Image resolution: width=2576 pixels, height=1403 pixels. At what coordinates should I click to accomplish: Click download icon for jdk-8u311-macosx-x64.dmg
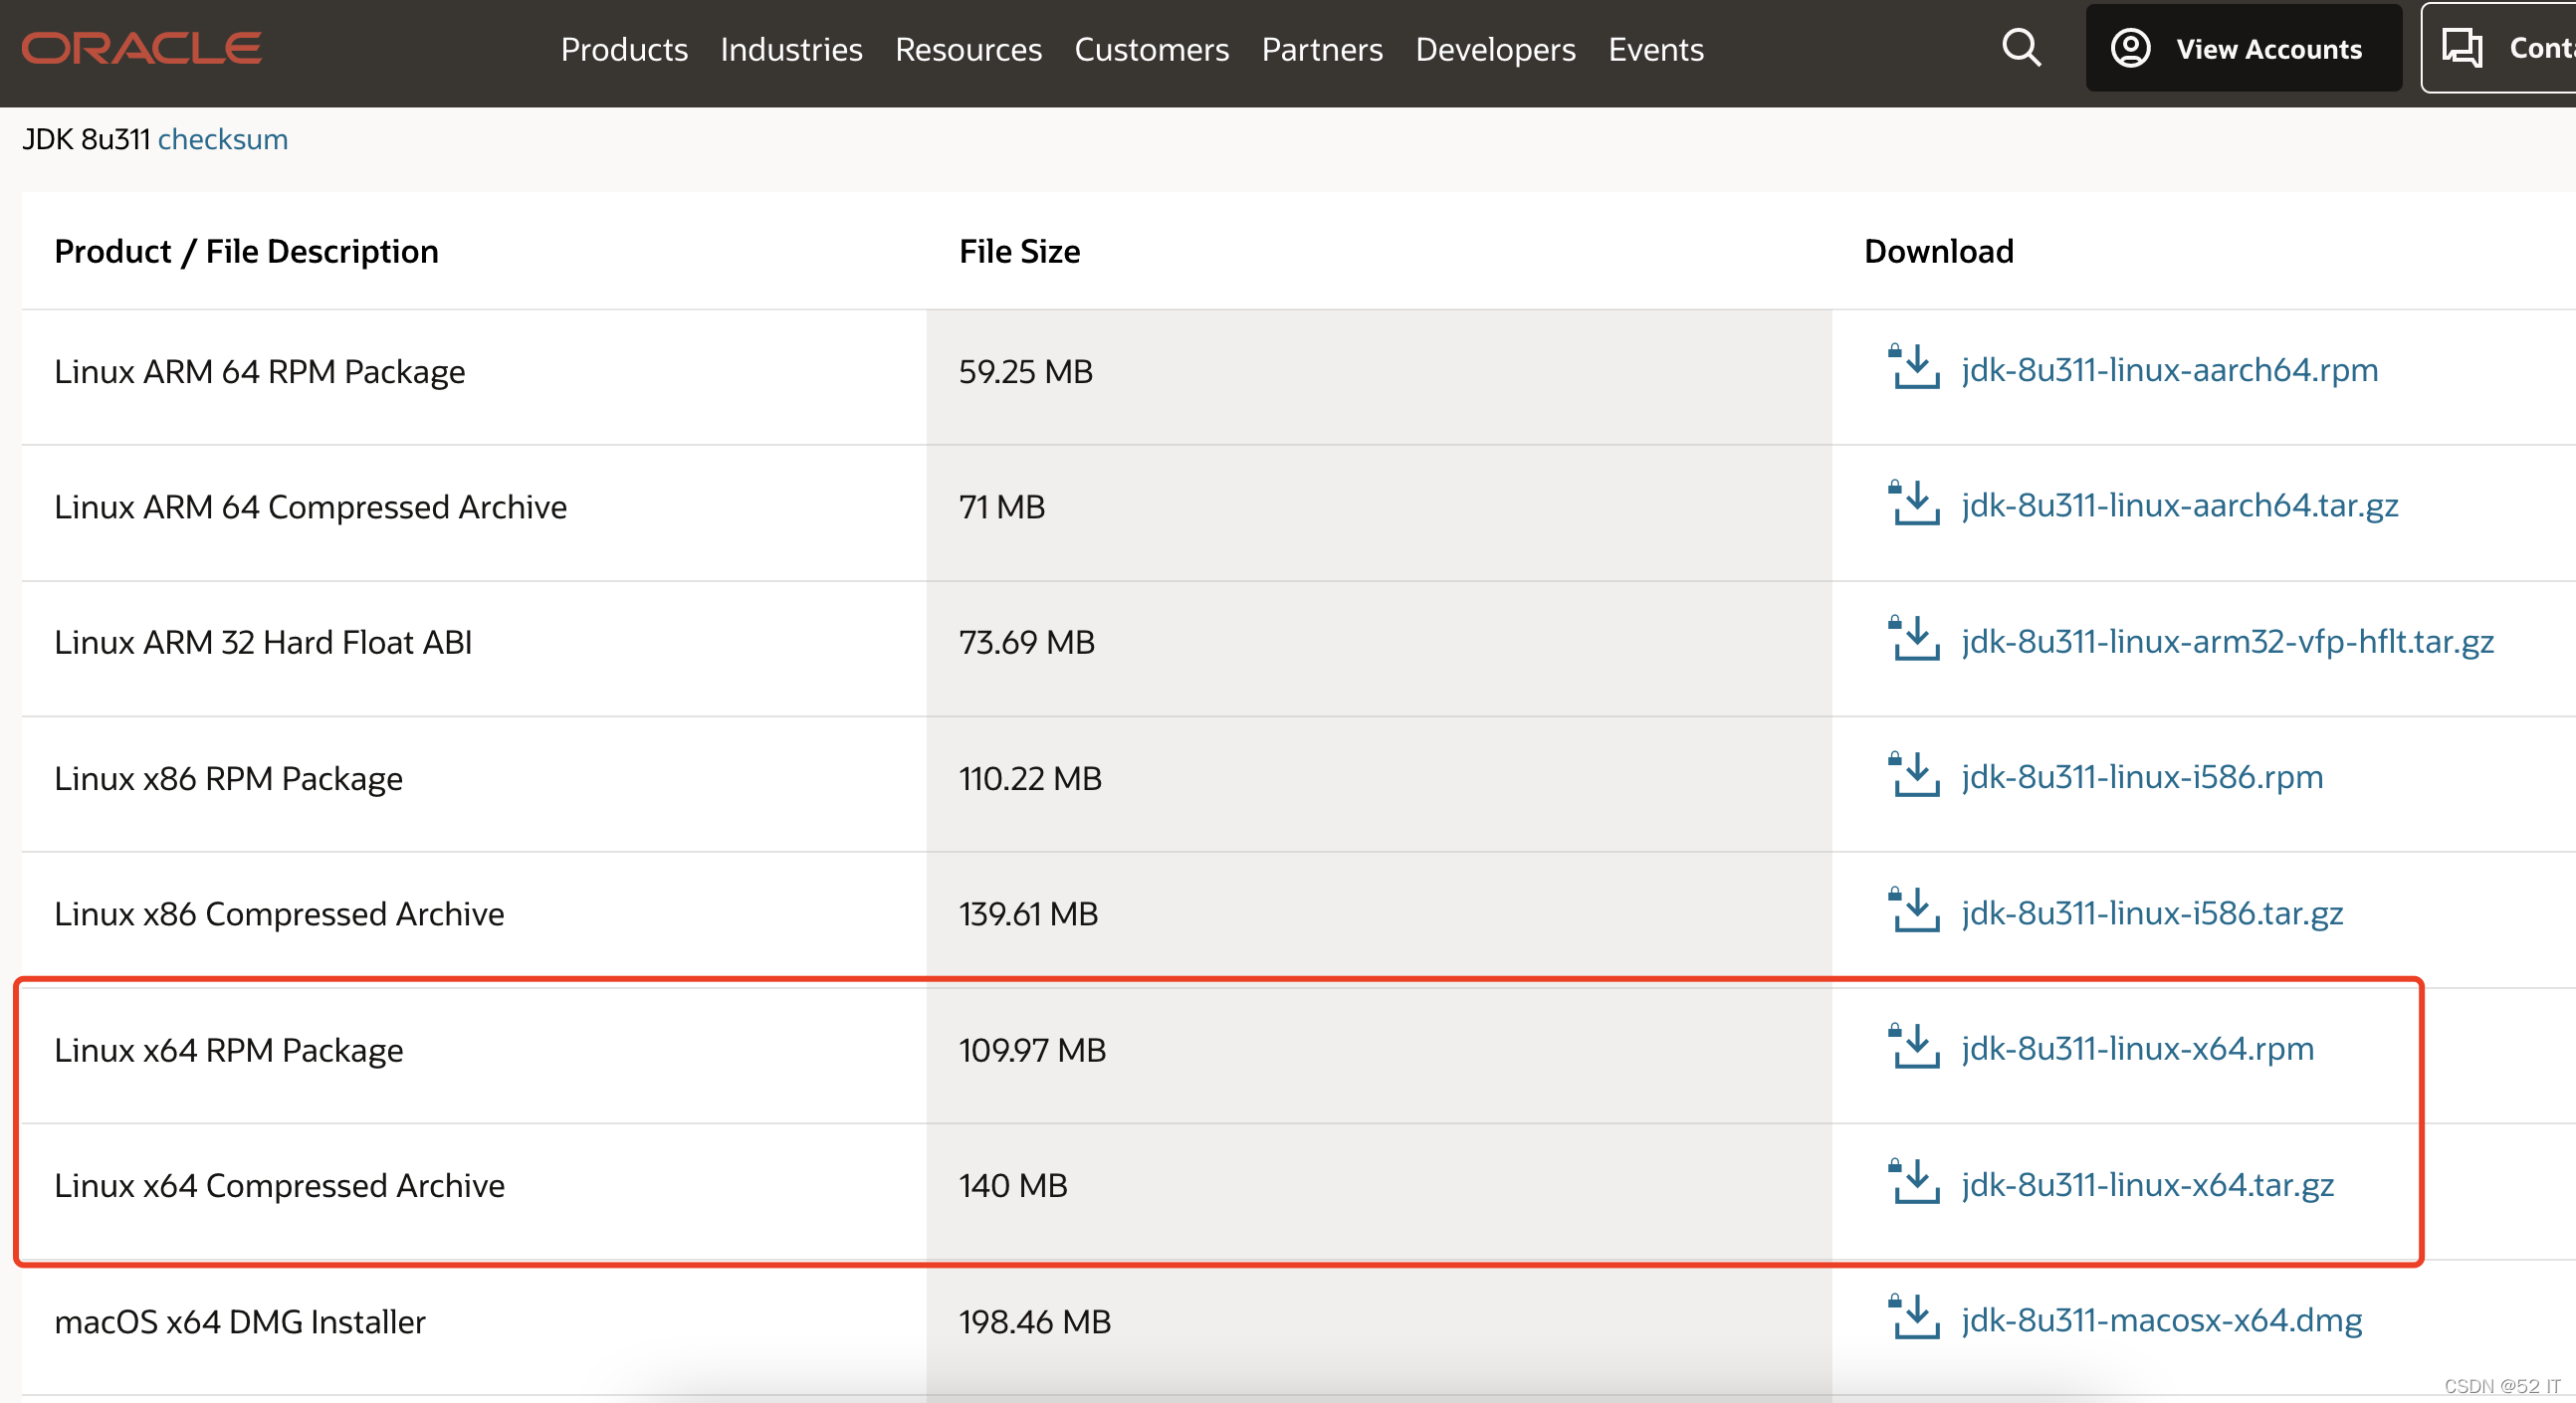pyautogui.click(x=1914, y=1317)
